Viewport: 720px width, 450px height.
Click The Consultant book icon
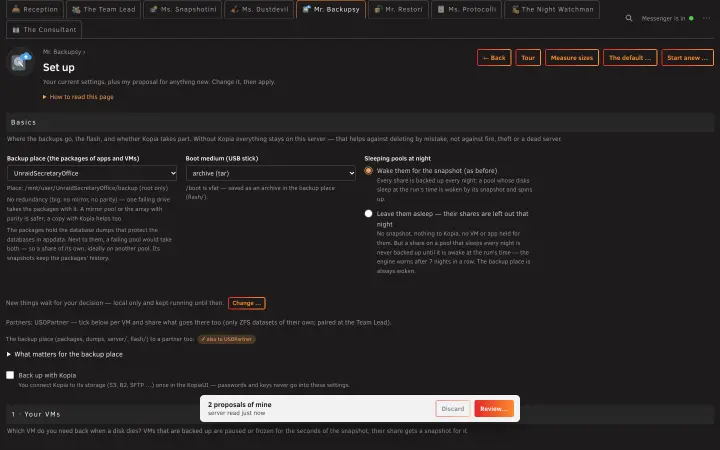pyautogui.click(x=16, y=30)
